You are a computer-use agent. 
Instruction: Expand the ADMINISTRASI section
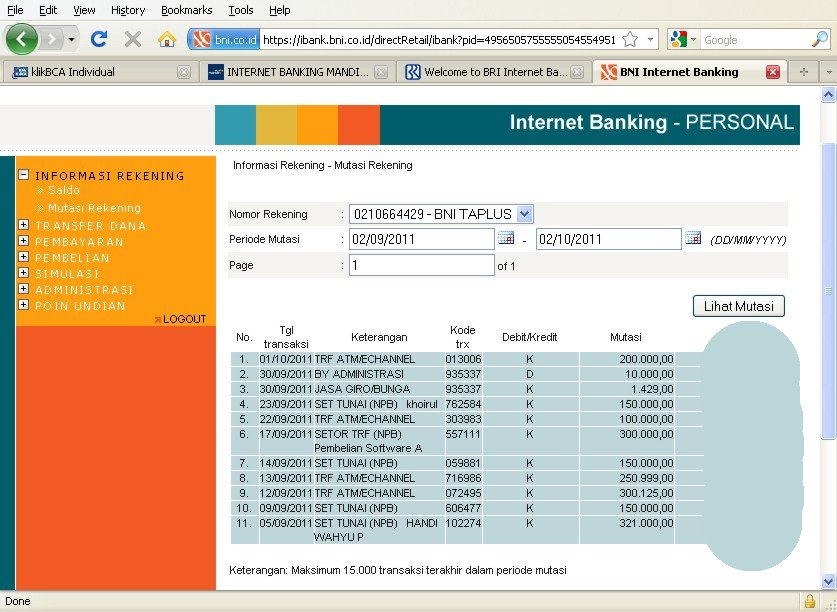23,289
